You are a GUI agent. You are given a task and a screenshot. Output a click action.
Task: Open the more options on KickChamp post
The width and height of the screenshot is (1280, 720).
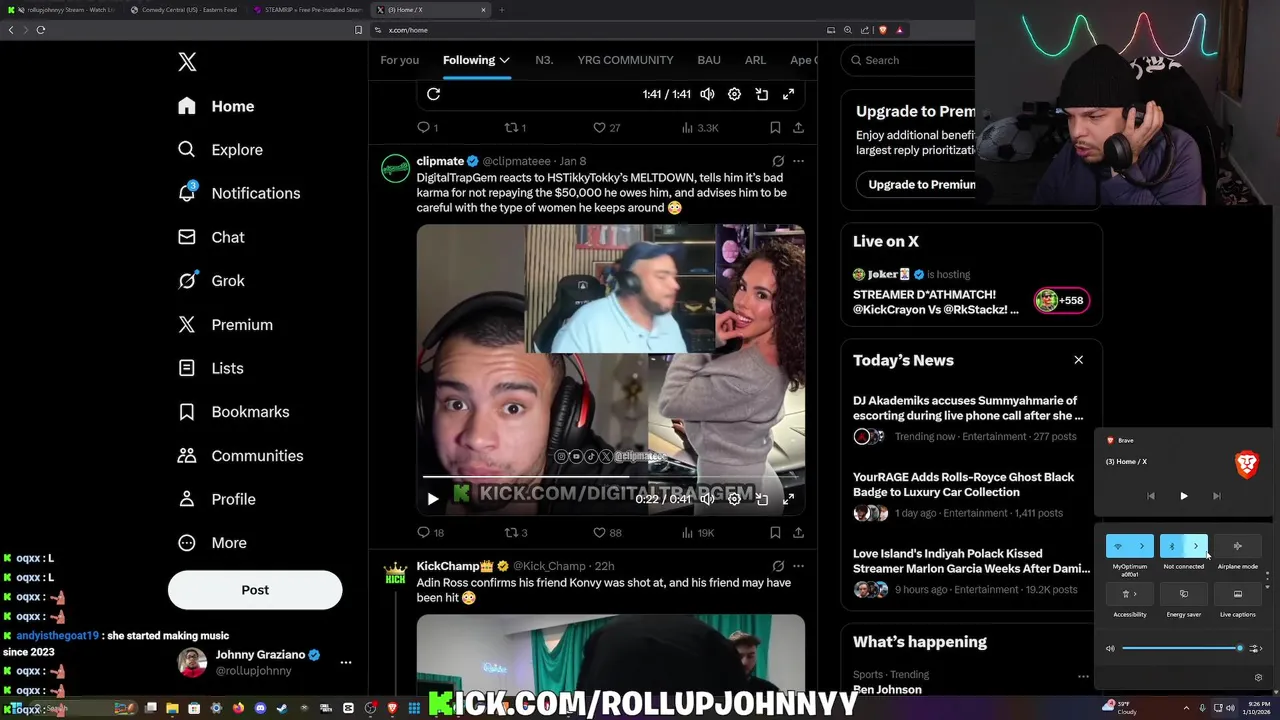798,566
